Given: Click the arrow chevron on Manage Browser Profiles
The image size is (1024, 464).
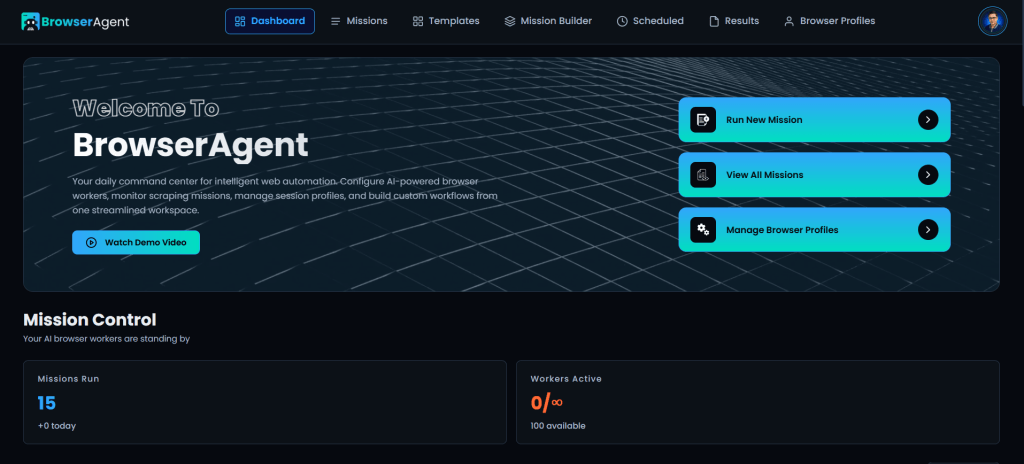Looking at the screenshot, I should point(928,229).
